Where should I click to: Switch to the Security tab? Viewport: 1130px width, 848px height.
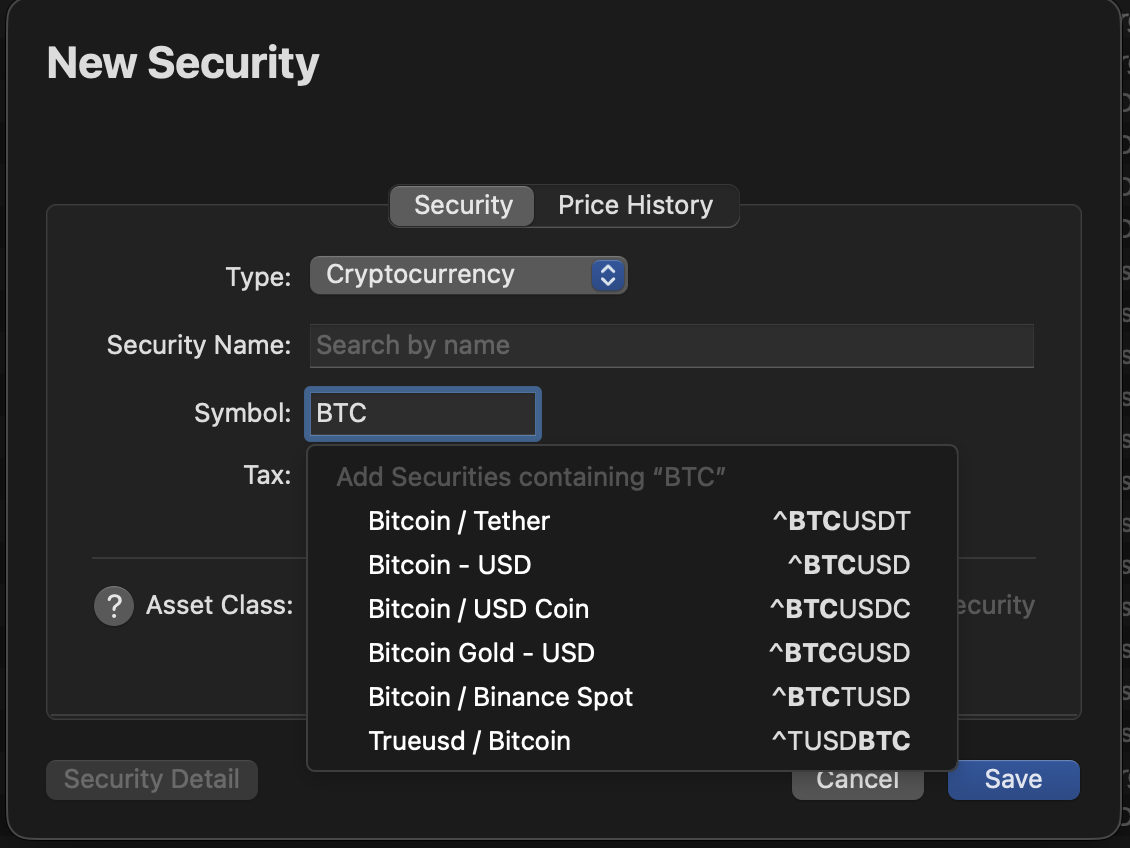462,206
